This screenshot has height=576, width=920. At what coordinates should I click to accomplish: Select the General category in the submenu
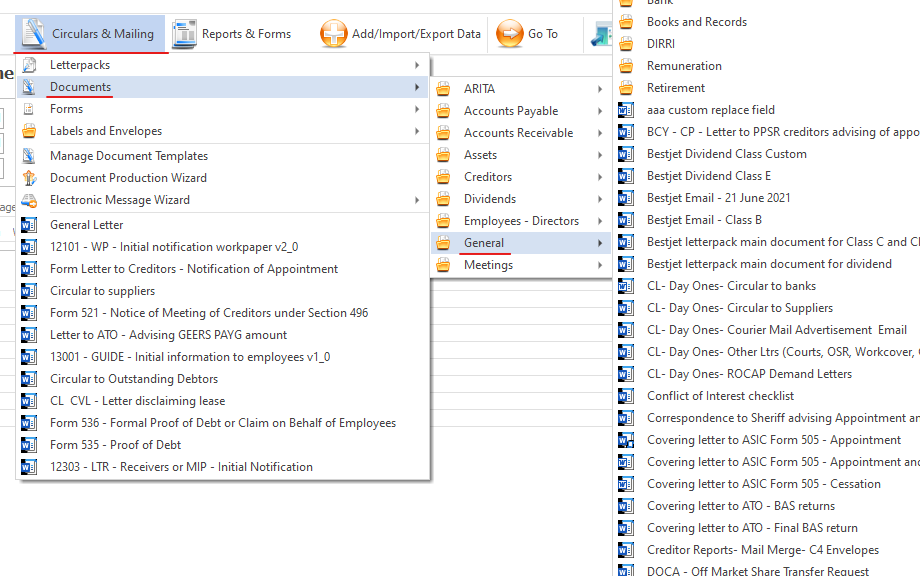pos(484,242)
